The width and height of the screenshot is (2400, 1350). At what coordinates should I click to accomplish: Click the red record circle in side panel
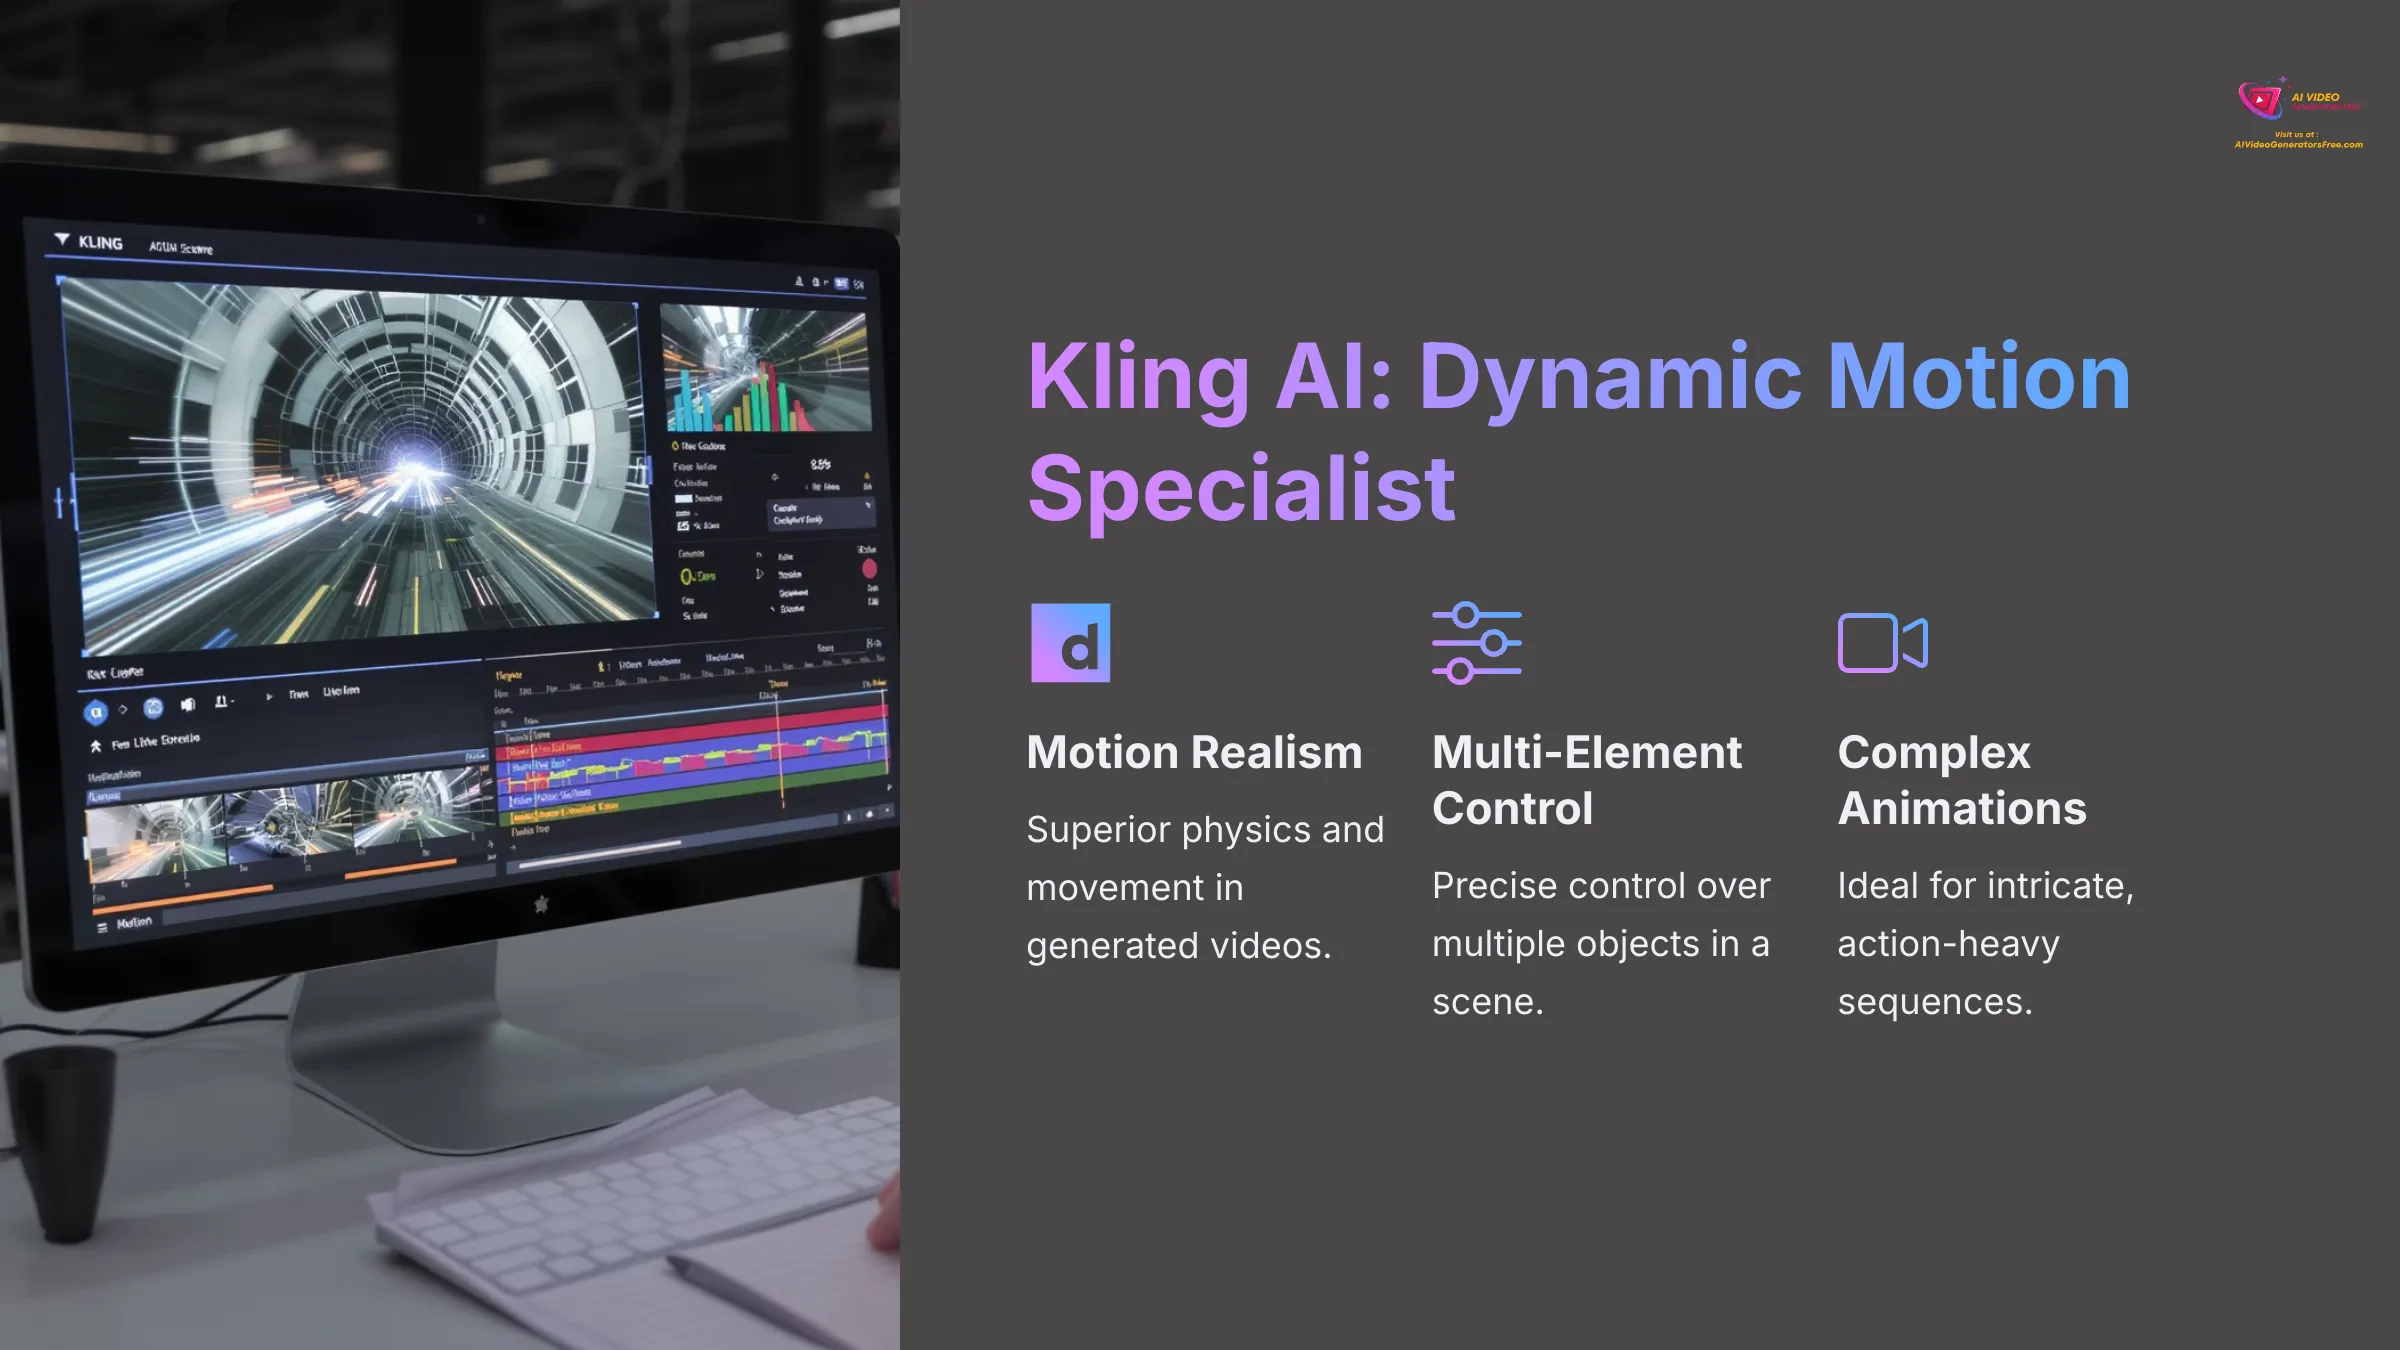(x=869, y=568)
